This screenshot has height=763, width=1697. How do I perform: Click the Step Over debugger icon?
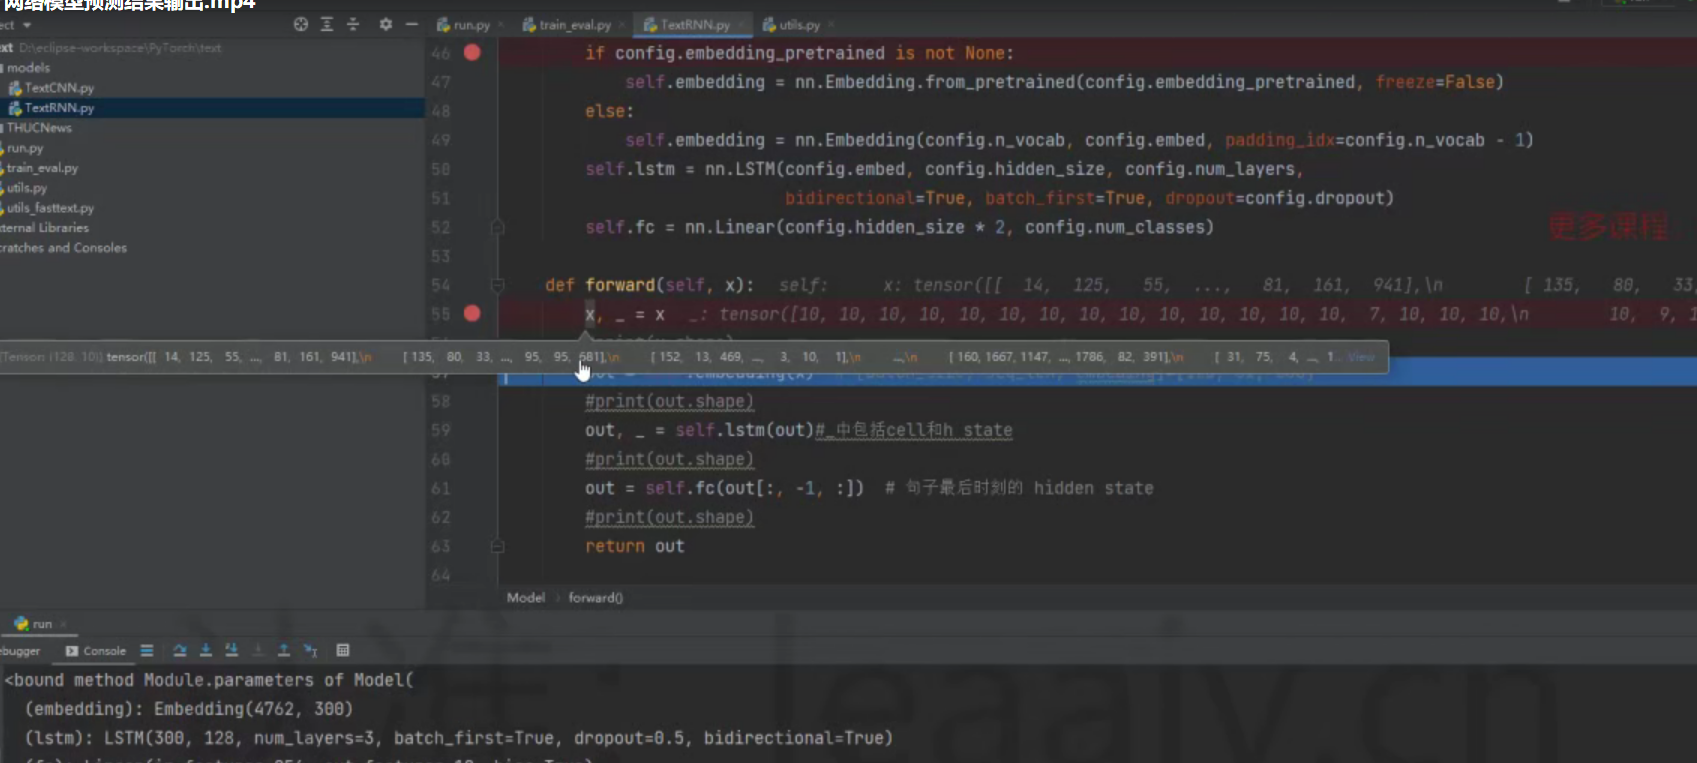point(180,651)
